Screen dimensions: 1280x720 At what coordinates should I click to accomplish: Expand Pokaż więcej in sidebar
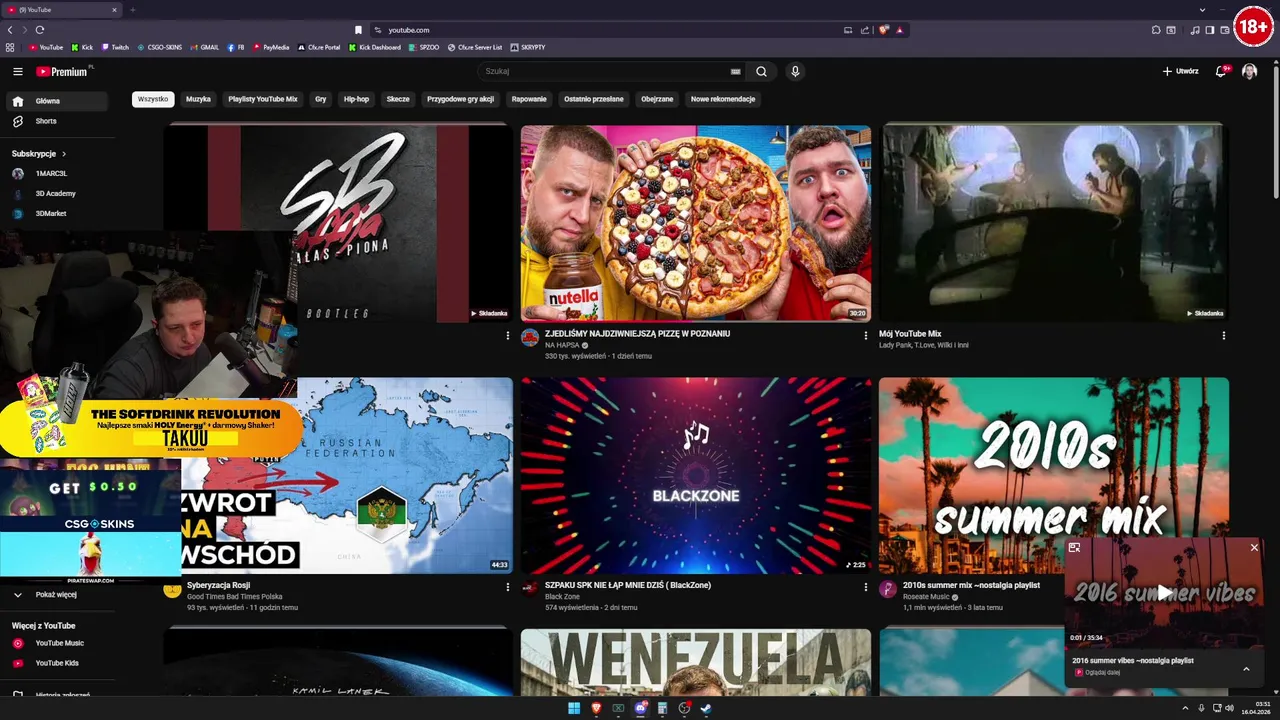(56, 594)
